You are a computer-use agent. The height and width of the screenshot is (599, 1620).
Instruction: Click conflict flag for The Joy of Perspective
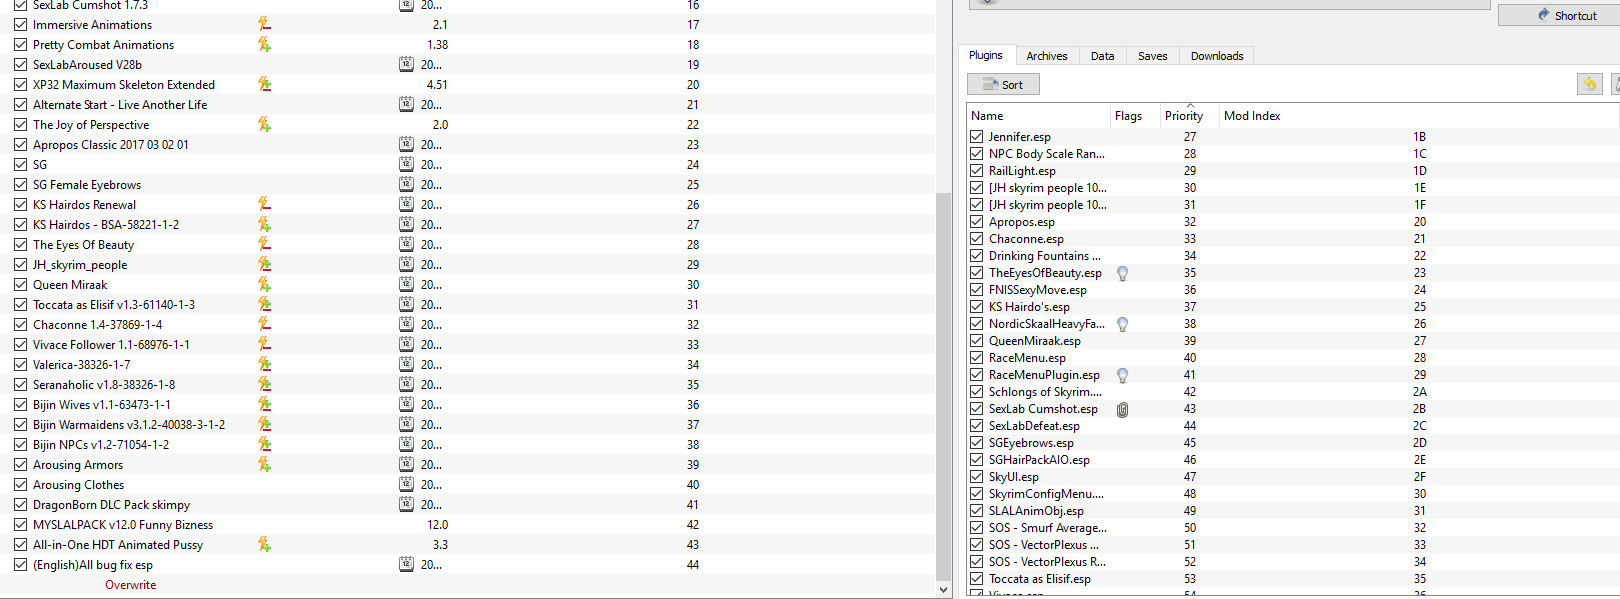click(x=264, y=124)
